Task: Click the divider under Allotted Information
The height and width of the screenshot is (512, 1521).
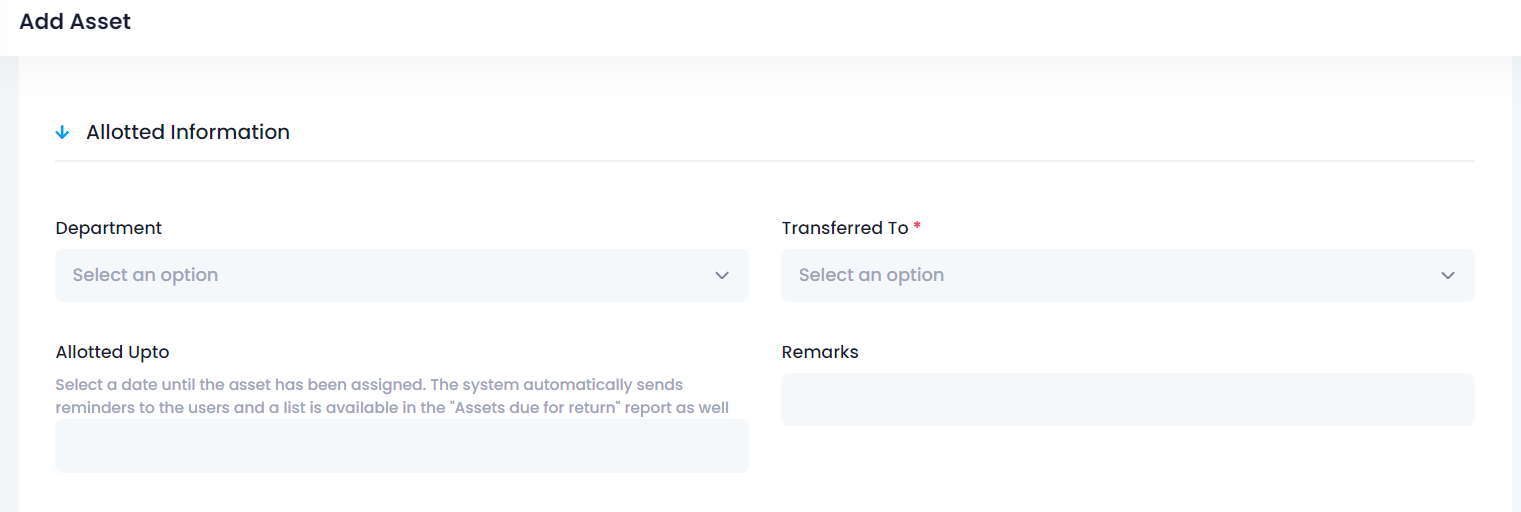Action: pos(765,160)
